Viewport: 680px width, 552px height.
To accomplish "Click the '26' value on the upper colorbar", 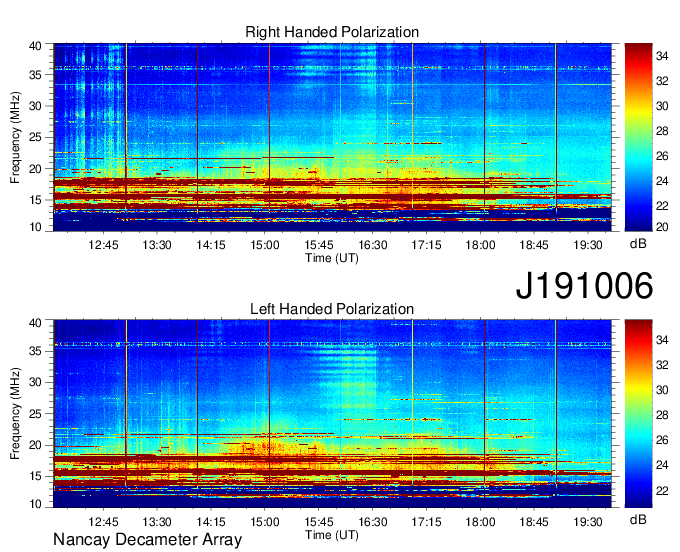I will 662,156.
